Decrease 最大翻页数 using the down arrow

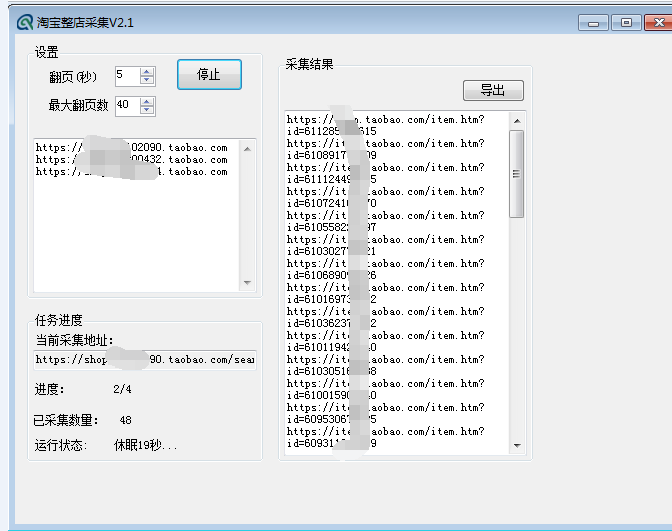[147, 109]
